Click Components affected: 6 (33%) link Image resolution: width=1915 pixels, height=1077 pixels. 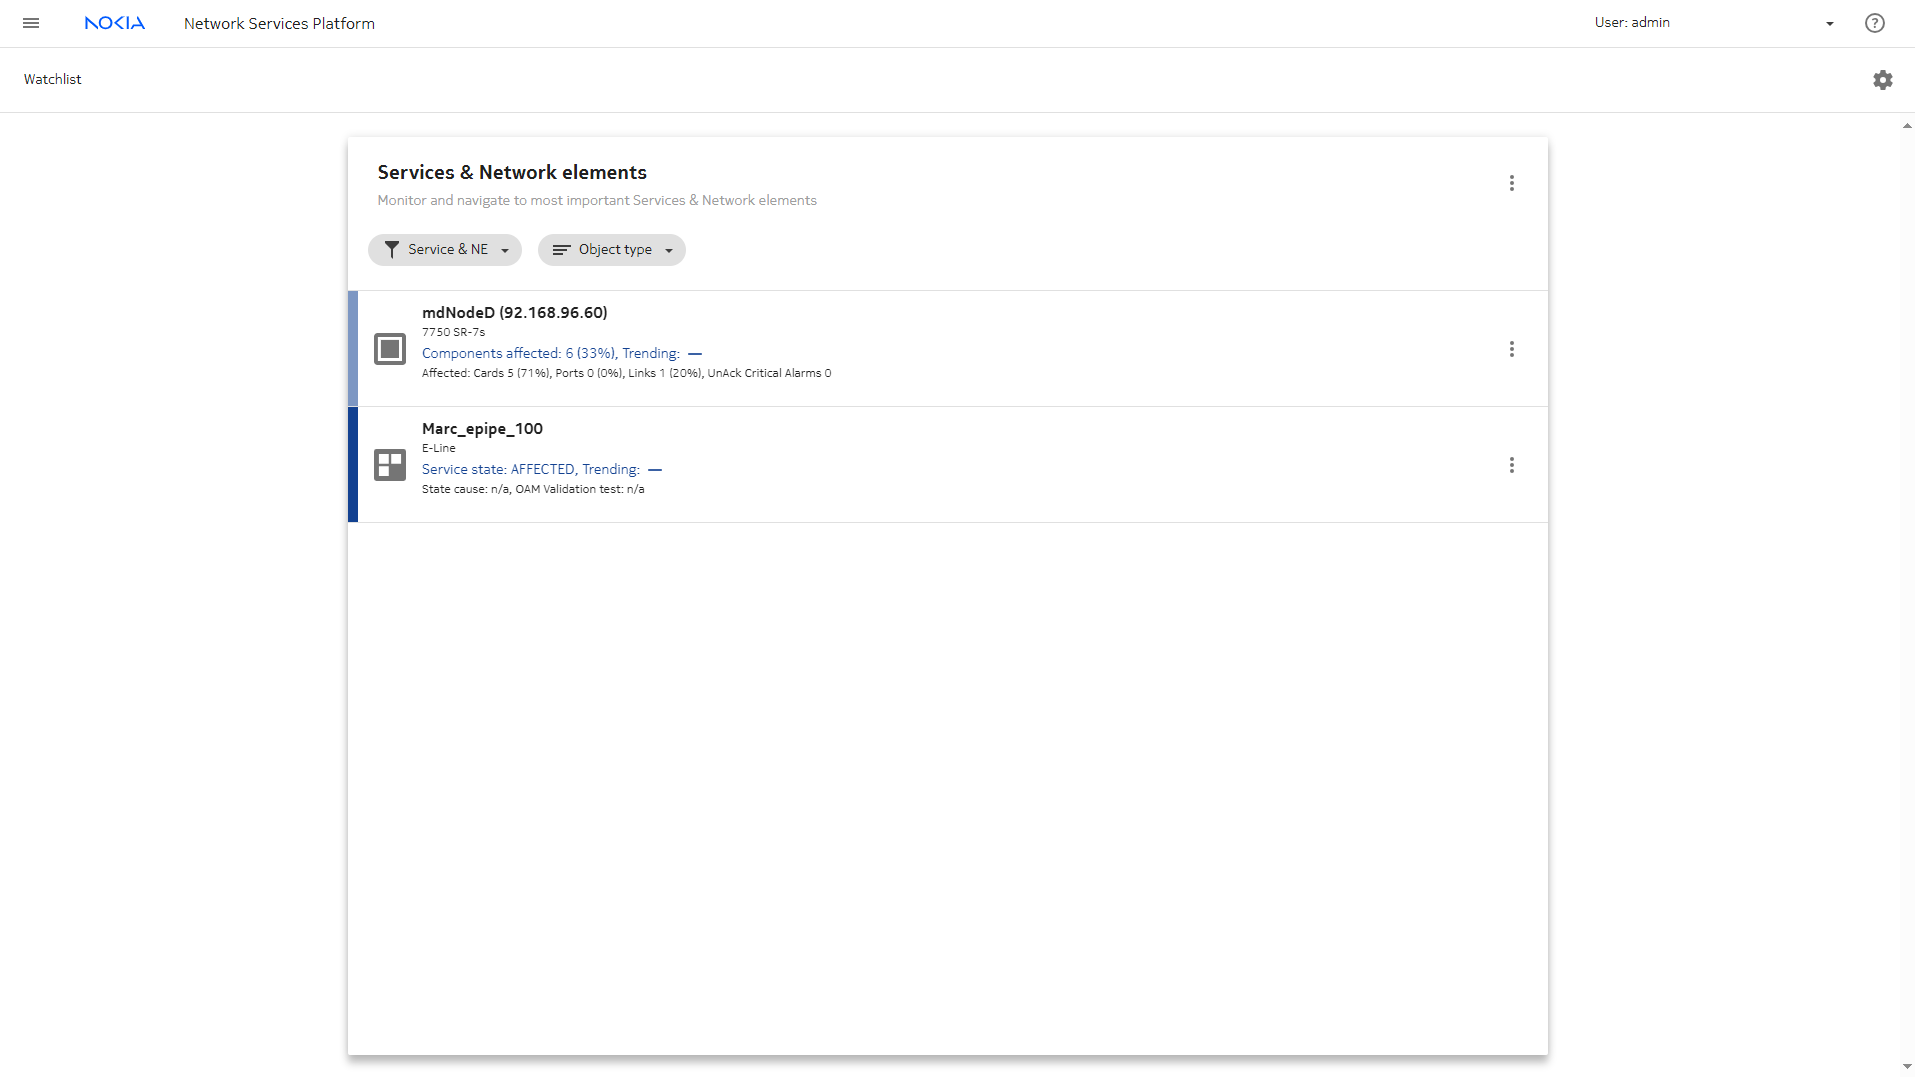518,353
